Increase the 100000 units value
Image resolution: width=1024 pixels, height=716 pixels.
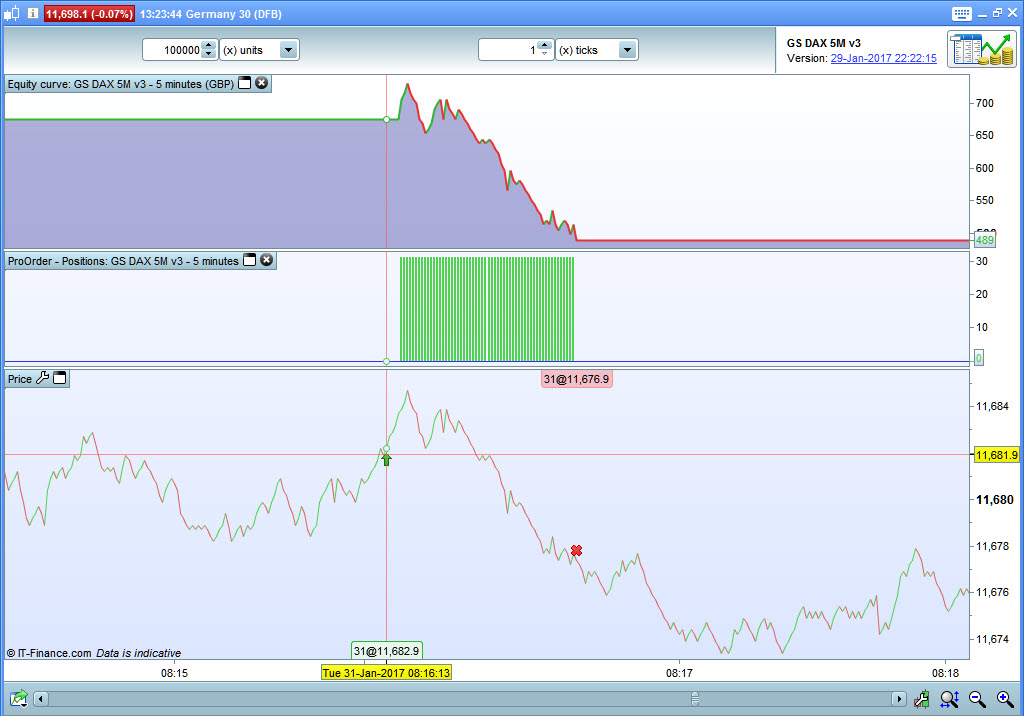208,45
